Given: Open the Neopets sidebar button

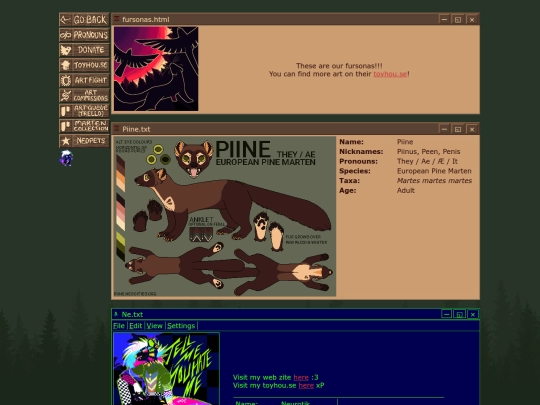Looking at the screenshot, I should [84, 141].
